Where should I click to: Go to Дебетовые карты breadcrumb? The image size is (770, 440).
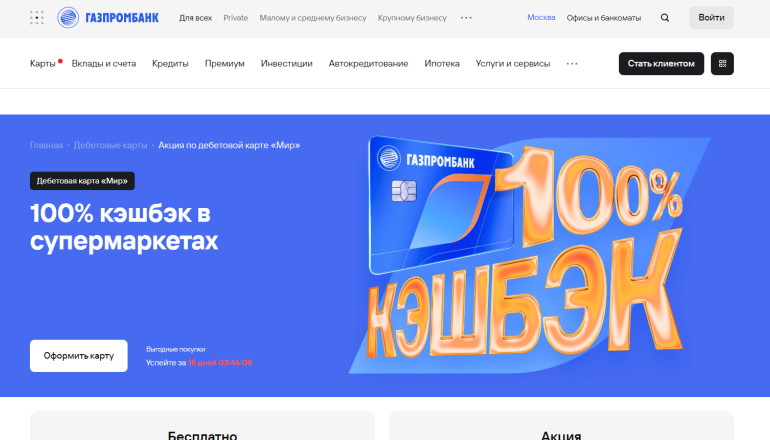click(x=110, y=145)
